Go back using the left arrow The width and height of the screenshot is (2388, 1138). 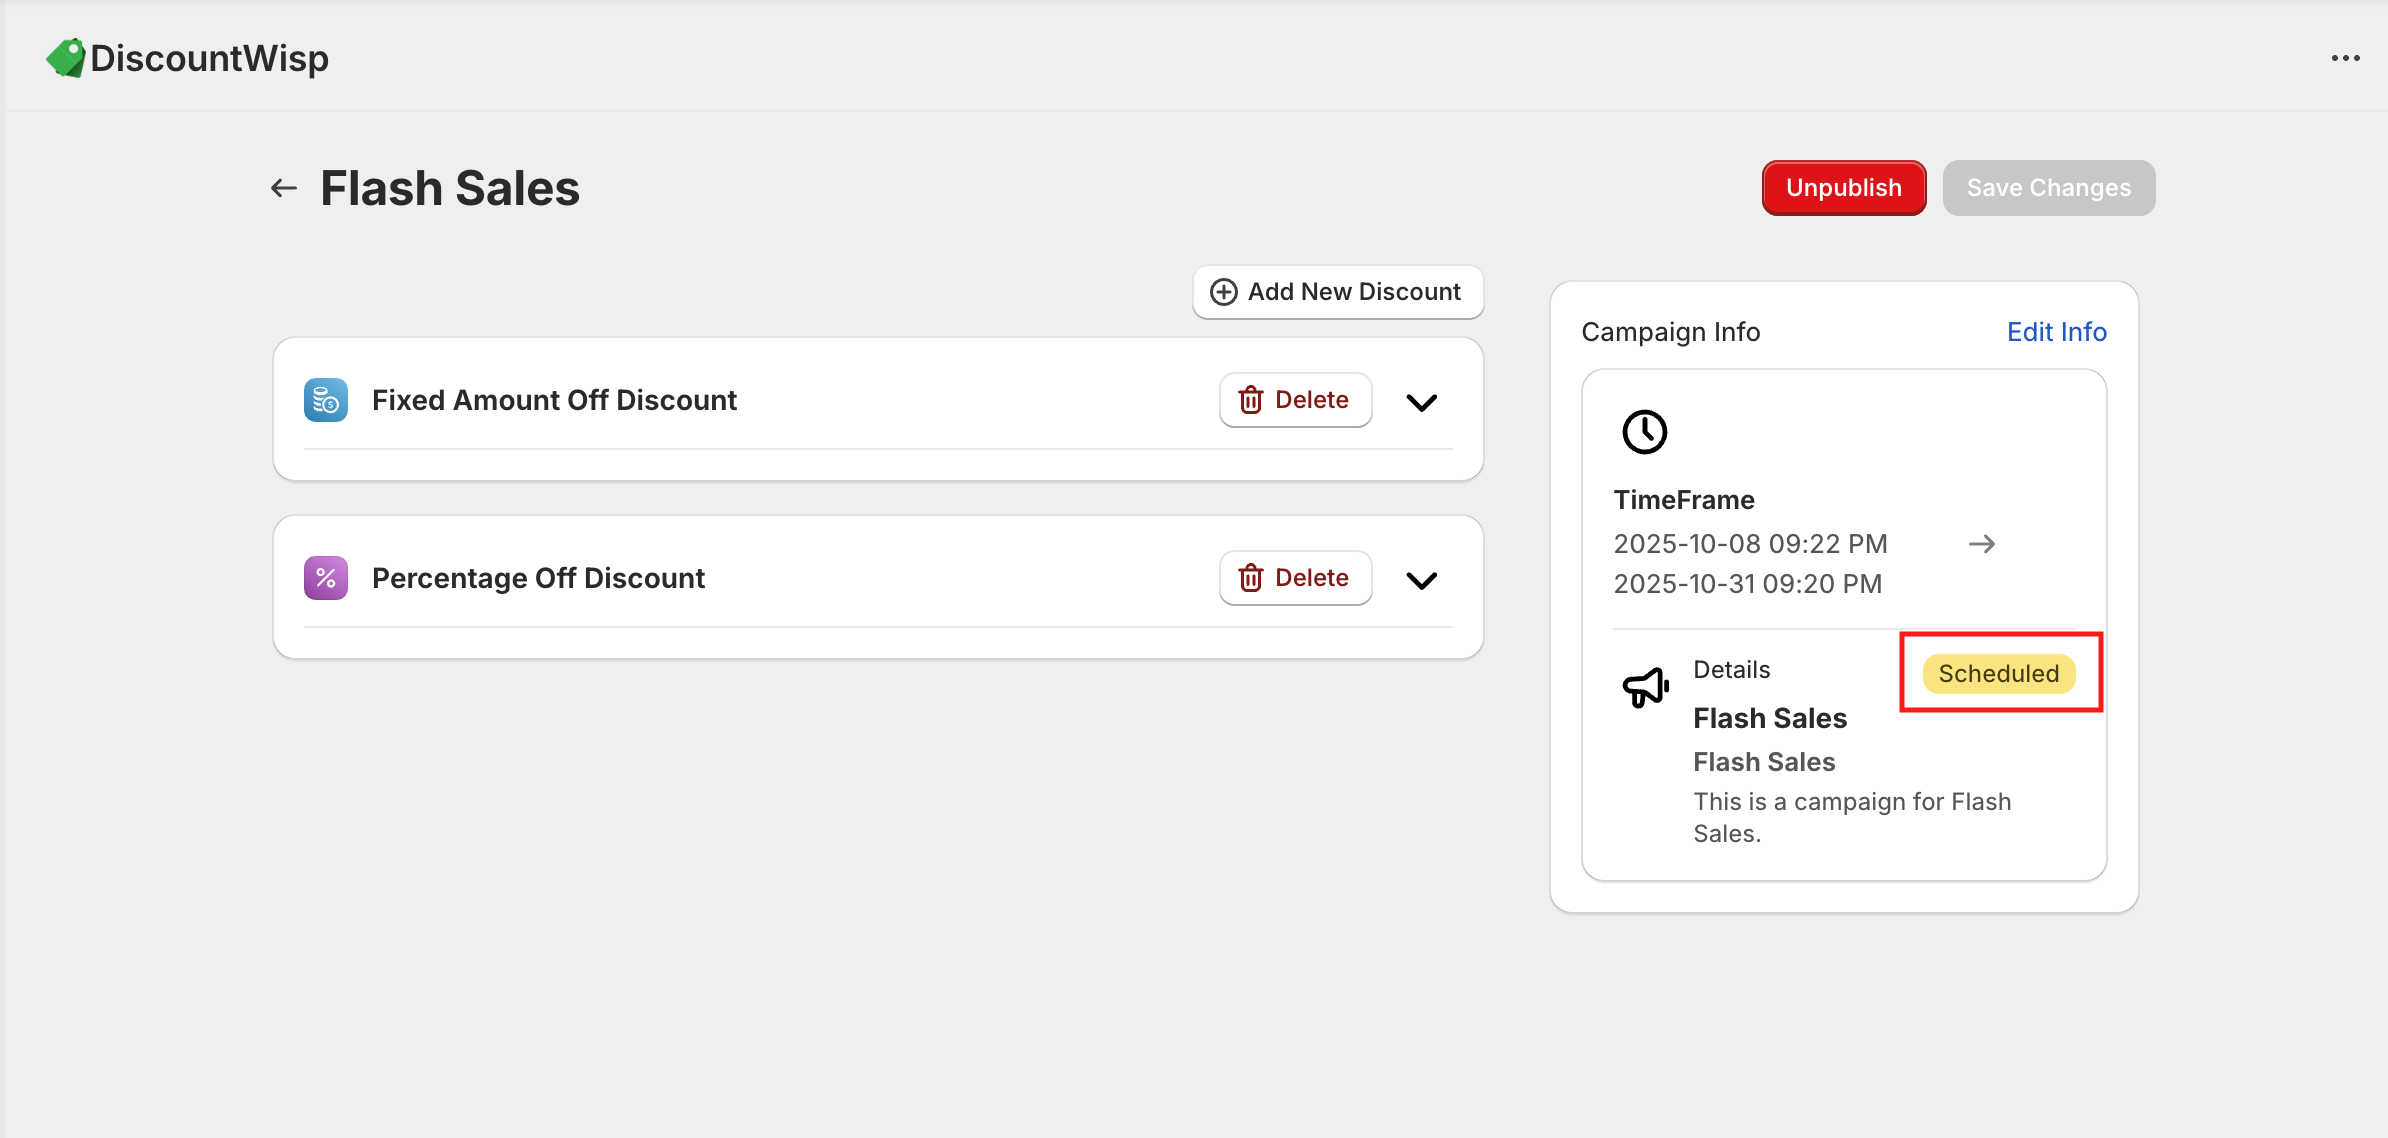point(284,188)
